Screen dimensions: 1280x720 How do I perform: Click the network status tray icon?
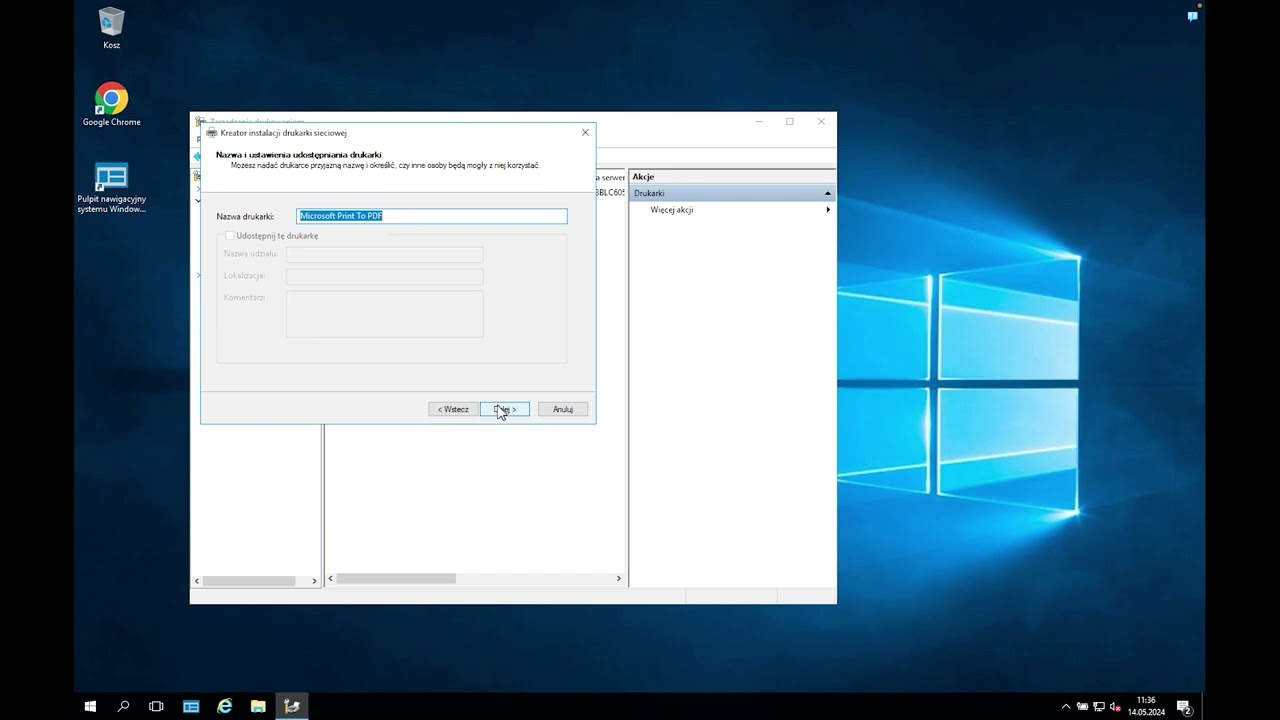click(x=1098, y=707)
